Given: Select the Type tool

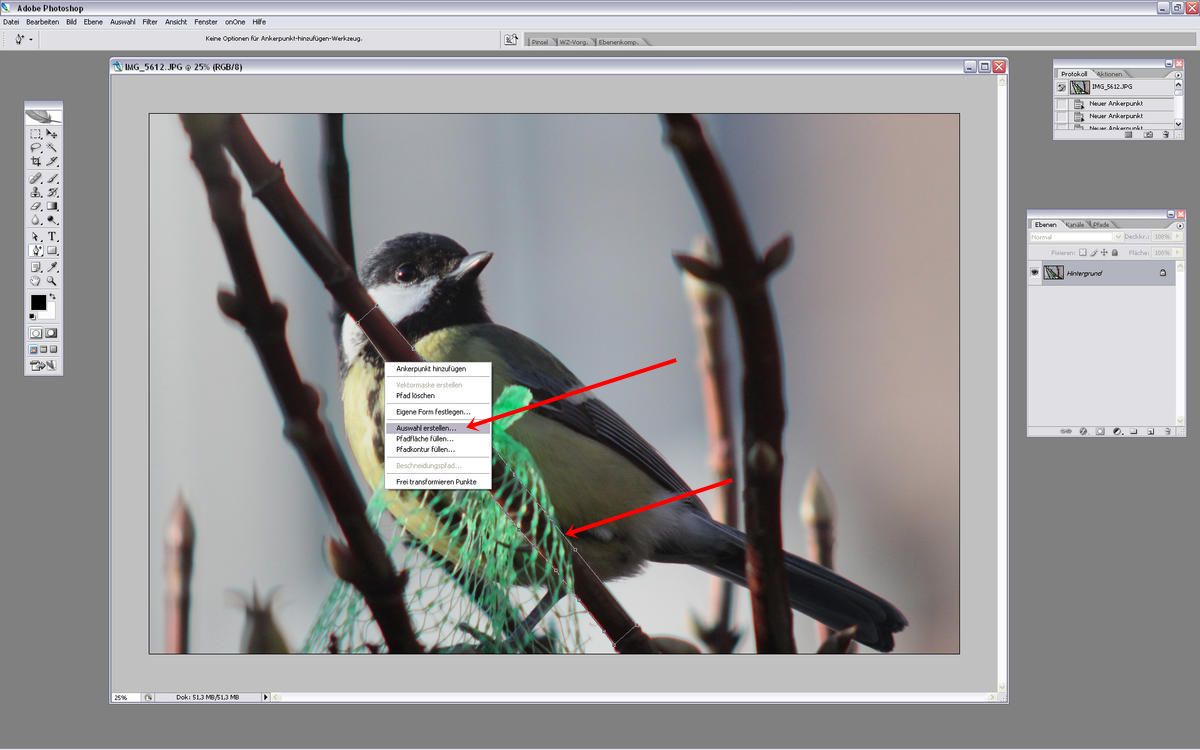Looking at the screenshot, I should (53, 237).
